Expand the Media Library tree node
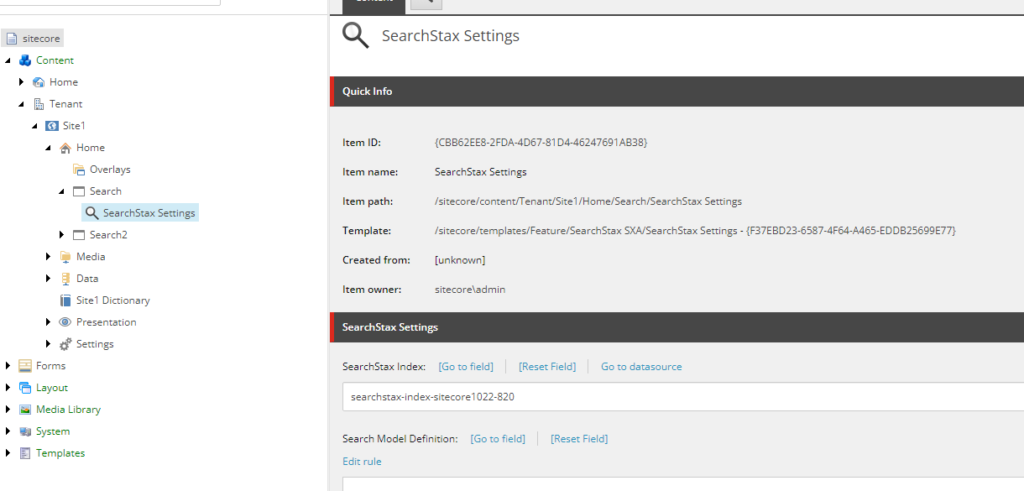The image size is (1024, 491). point(8,409)
